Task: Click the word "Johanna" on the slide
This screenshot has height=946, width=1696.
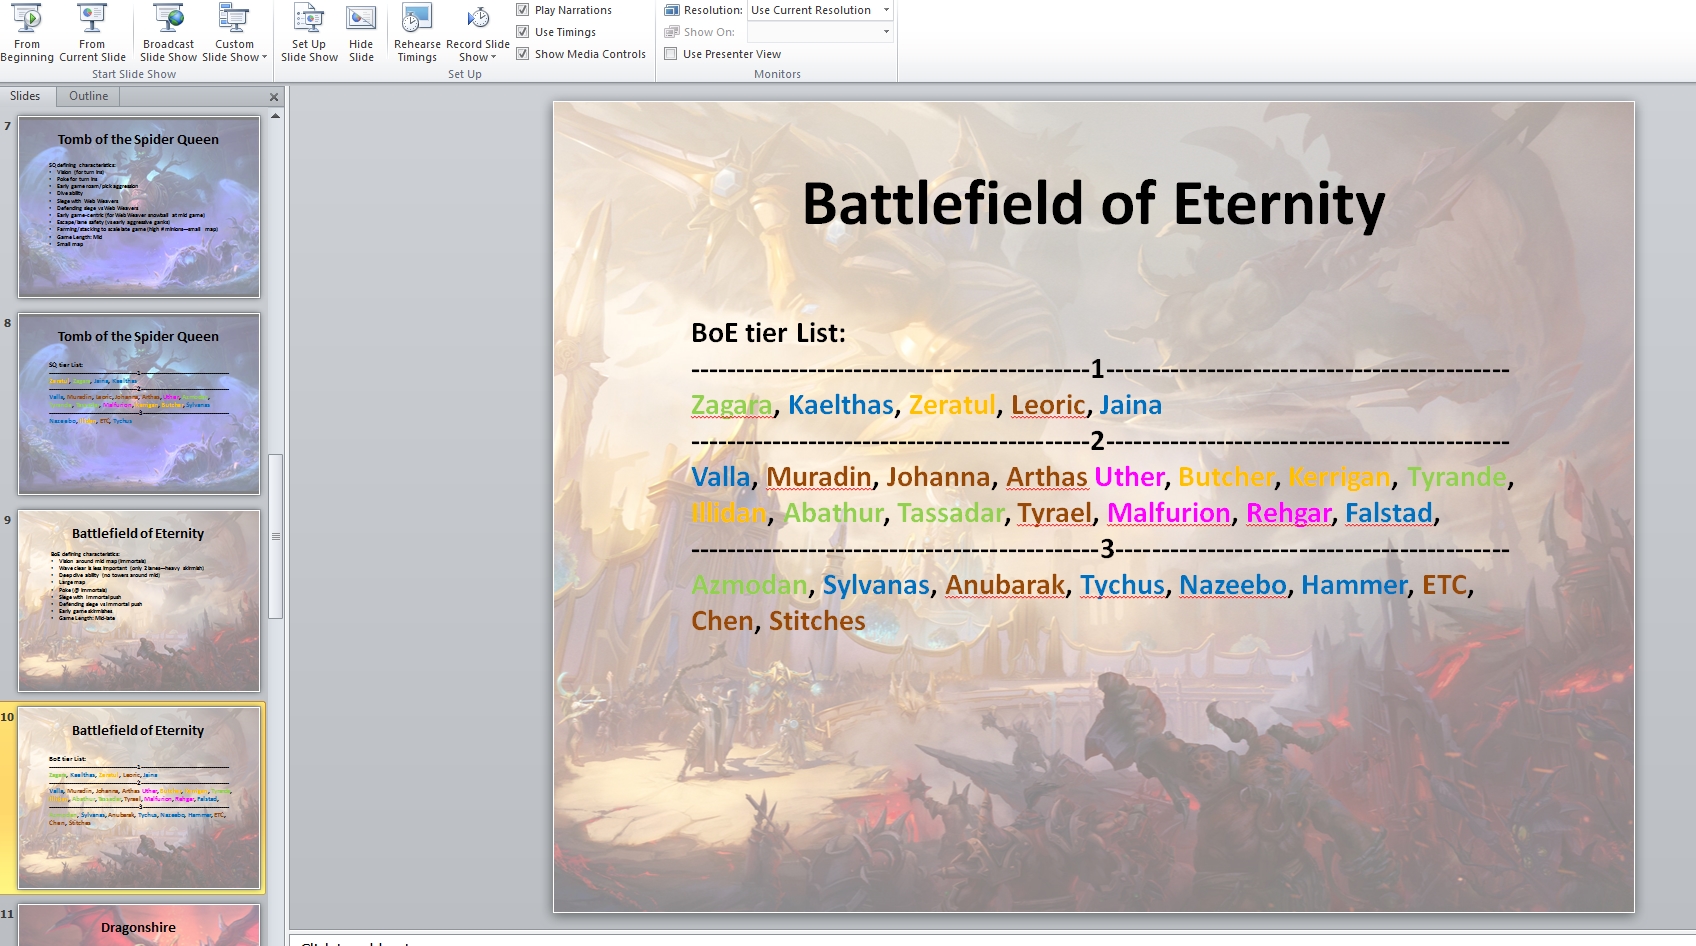Action: [x=939, y=477]
